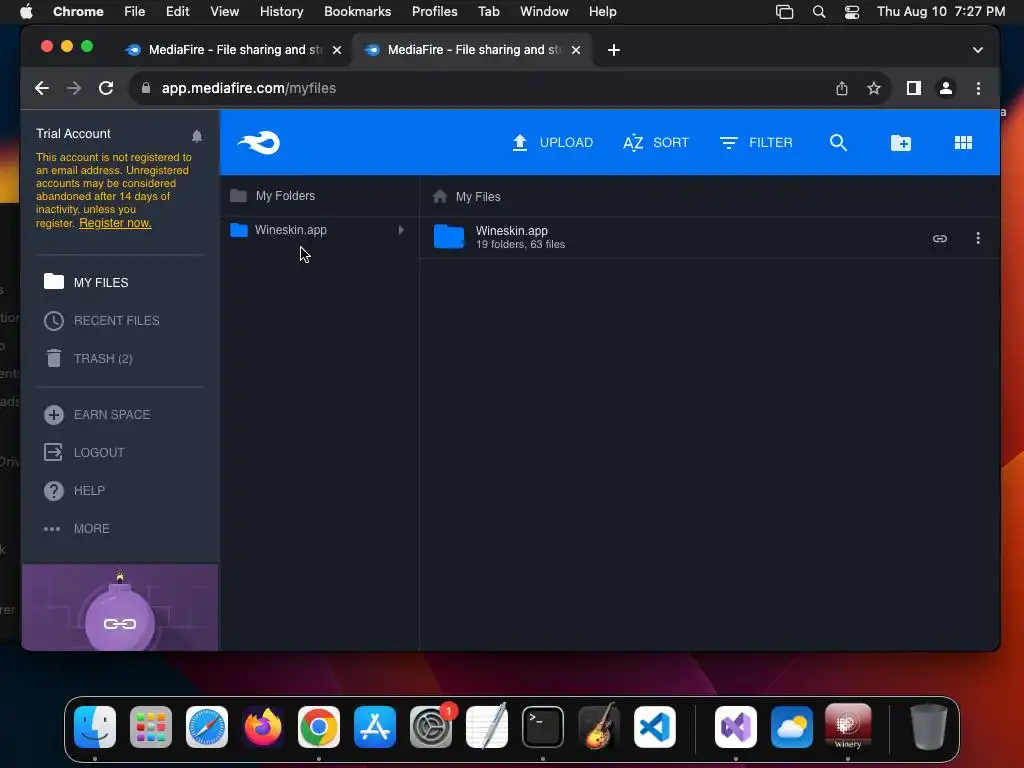Screen dimensions: 1024x768
Task: Open the SORT options
Action: coord(656,142)
